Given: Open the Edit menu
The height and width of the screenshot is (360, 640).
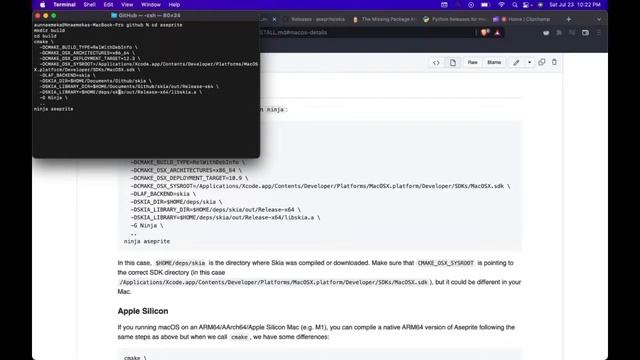Looking at the screenshot, I should 108,5.
